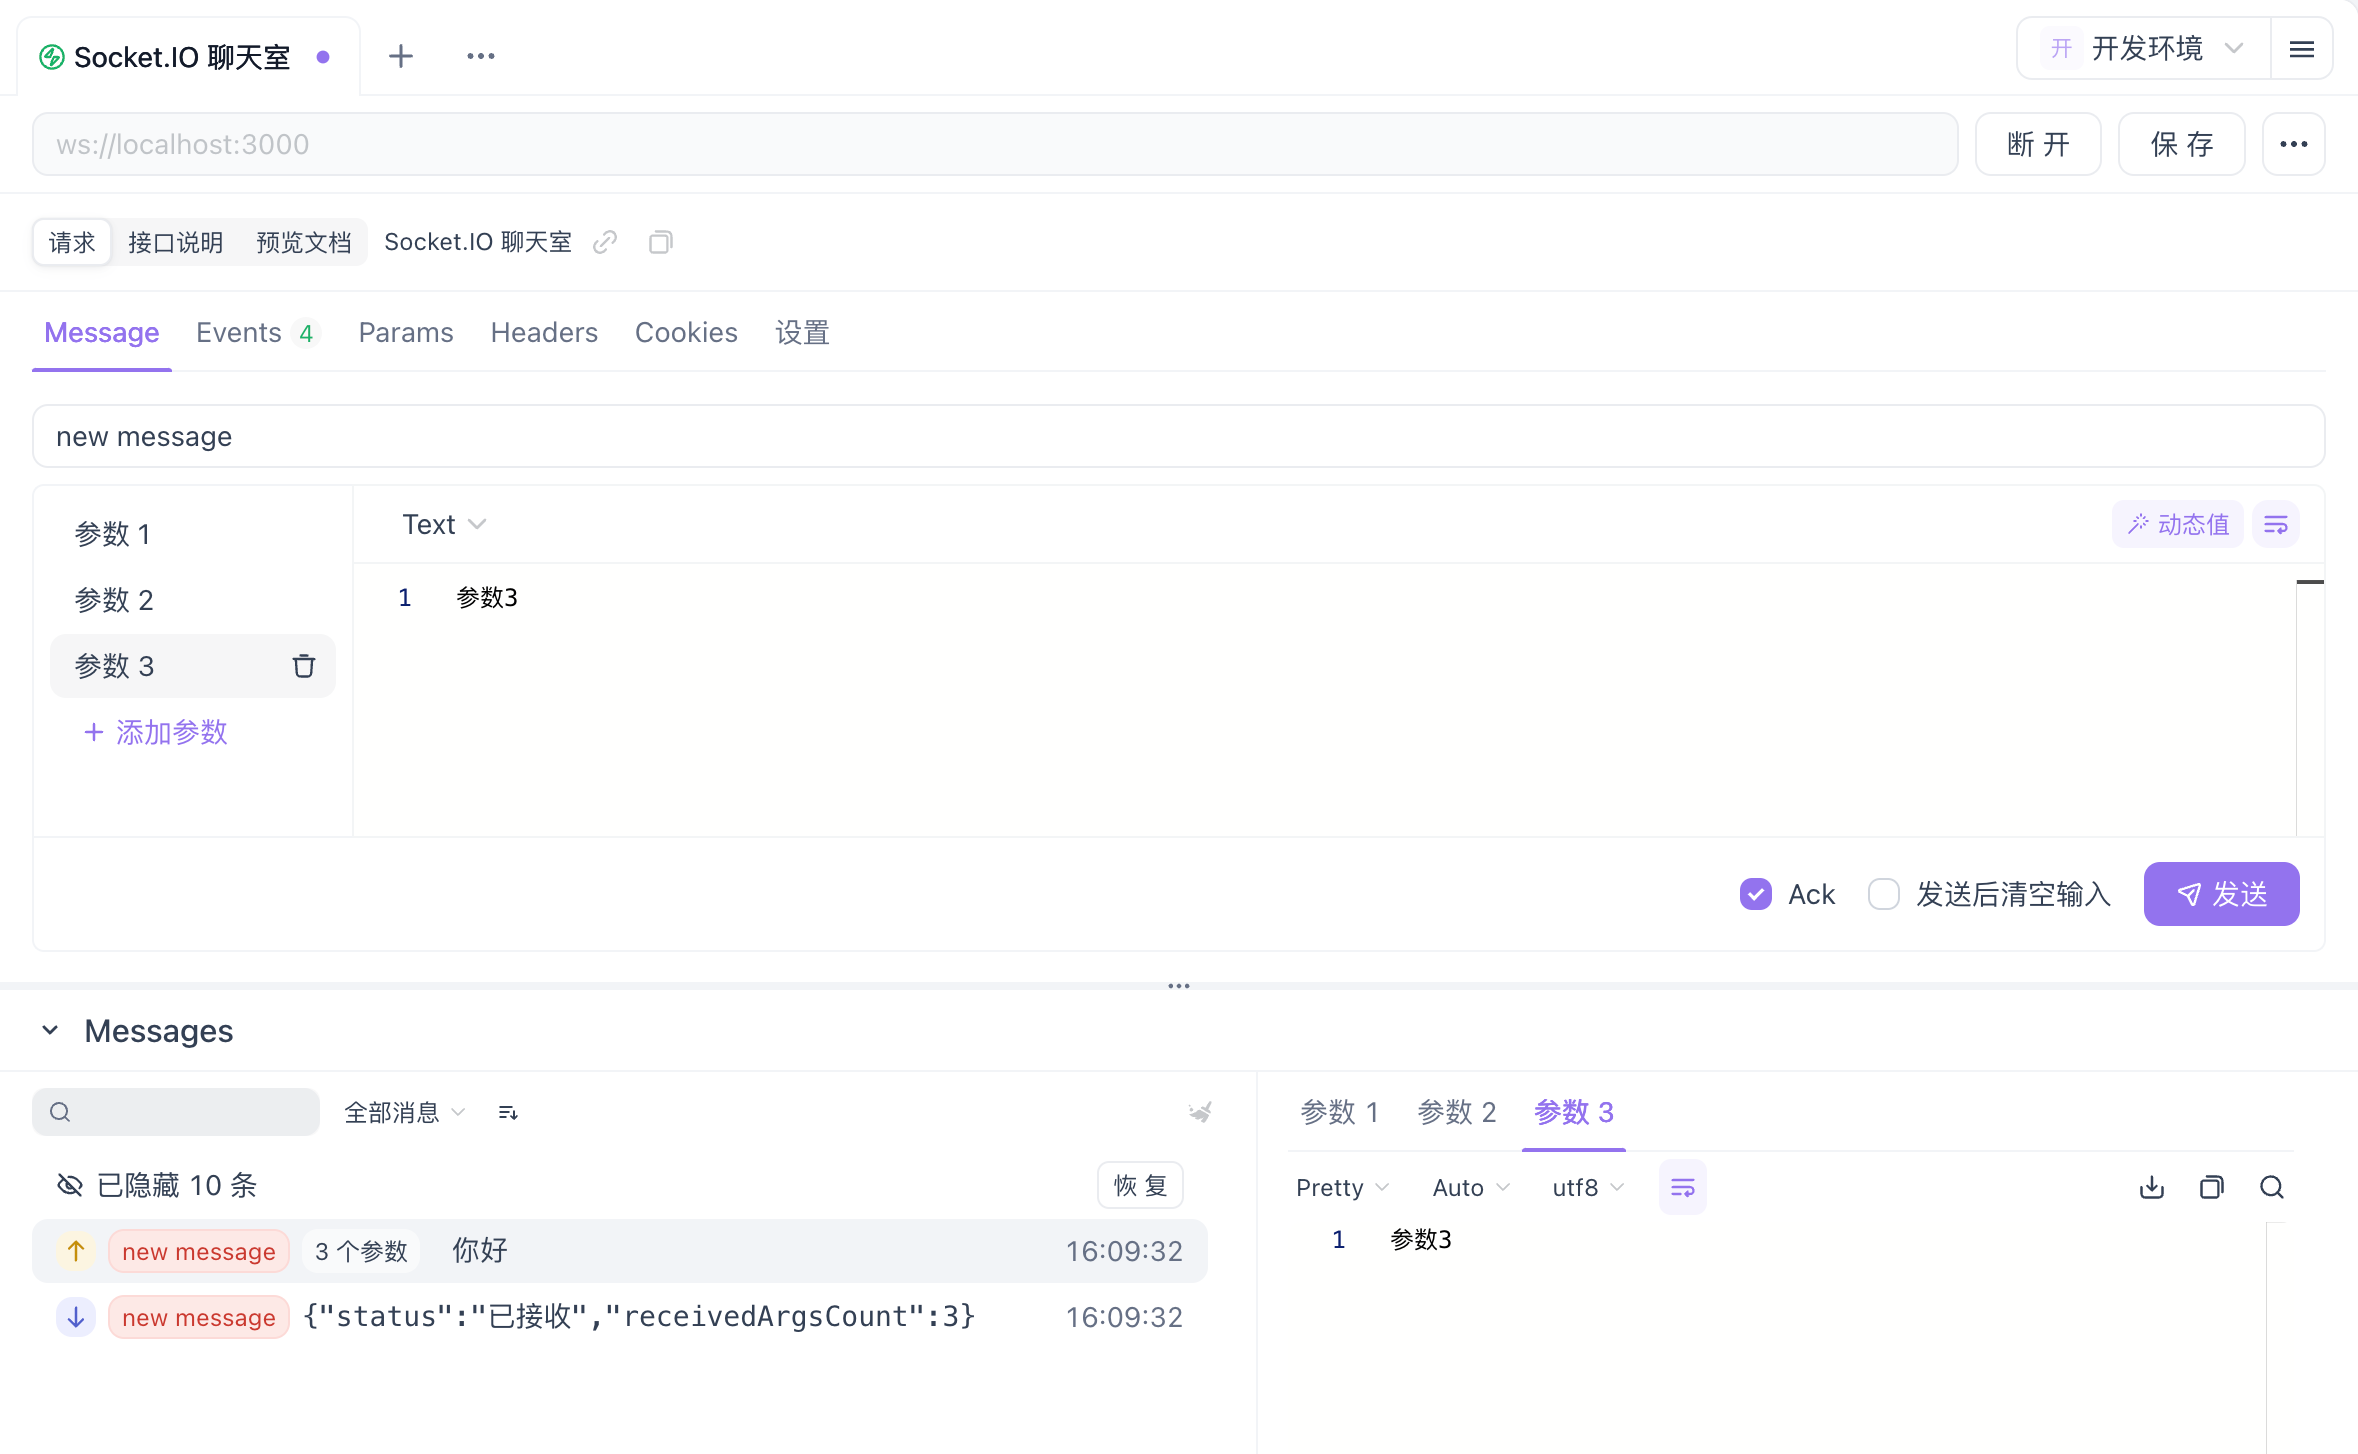This screenshot has width=2358, height=1454.
Task: Toggle the Ack checkbox
Action: 1756,894
